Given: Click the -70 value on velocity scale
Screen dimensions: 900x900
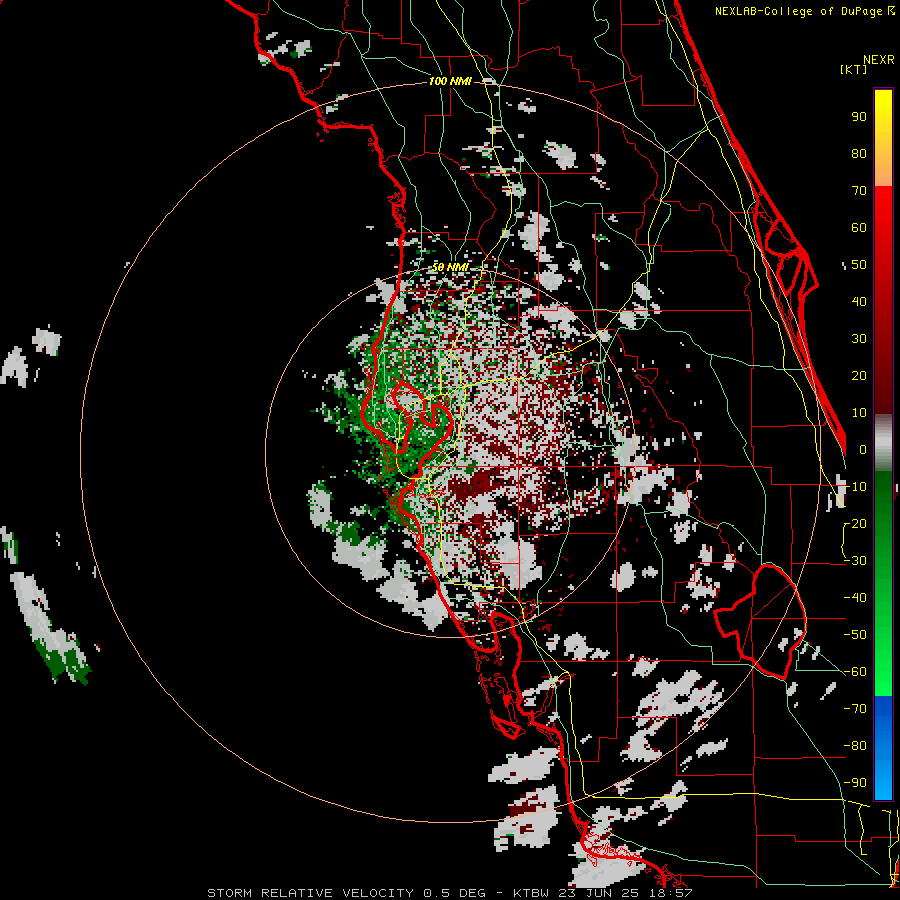Looking at the screenshot, I should [855, 709].
